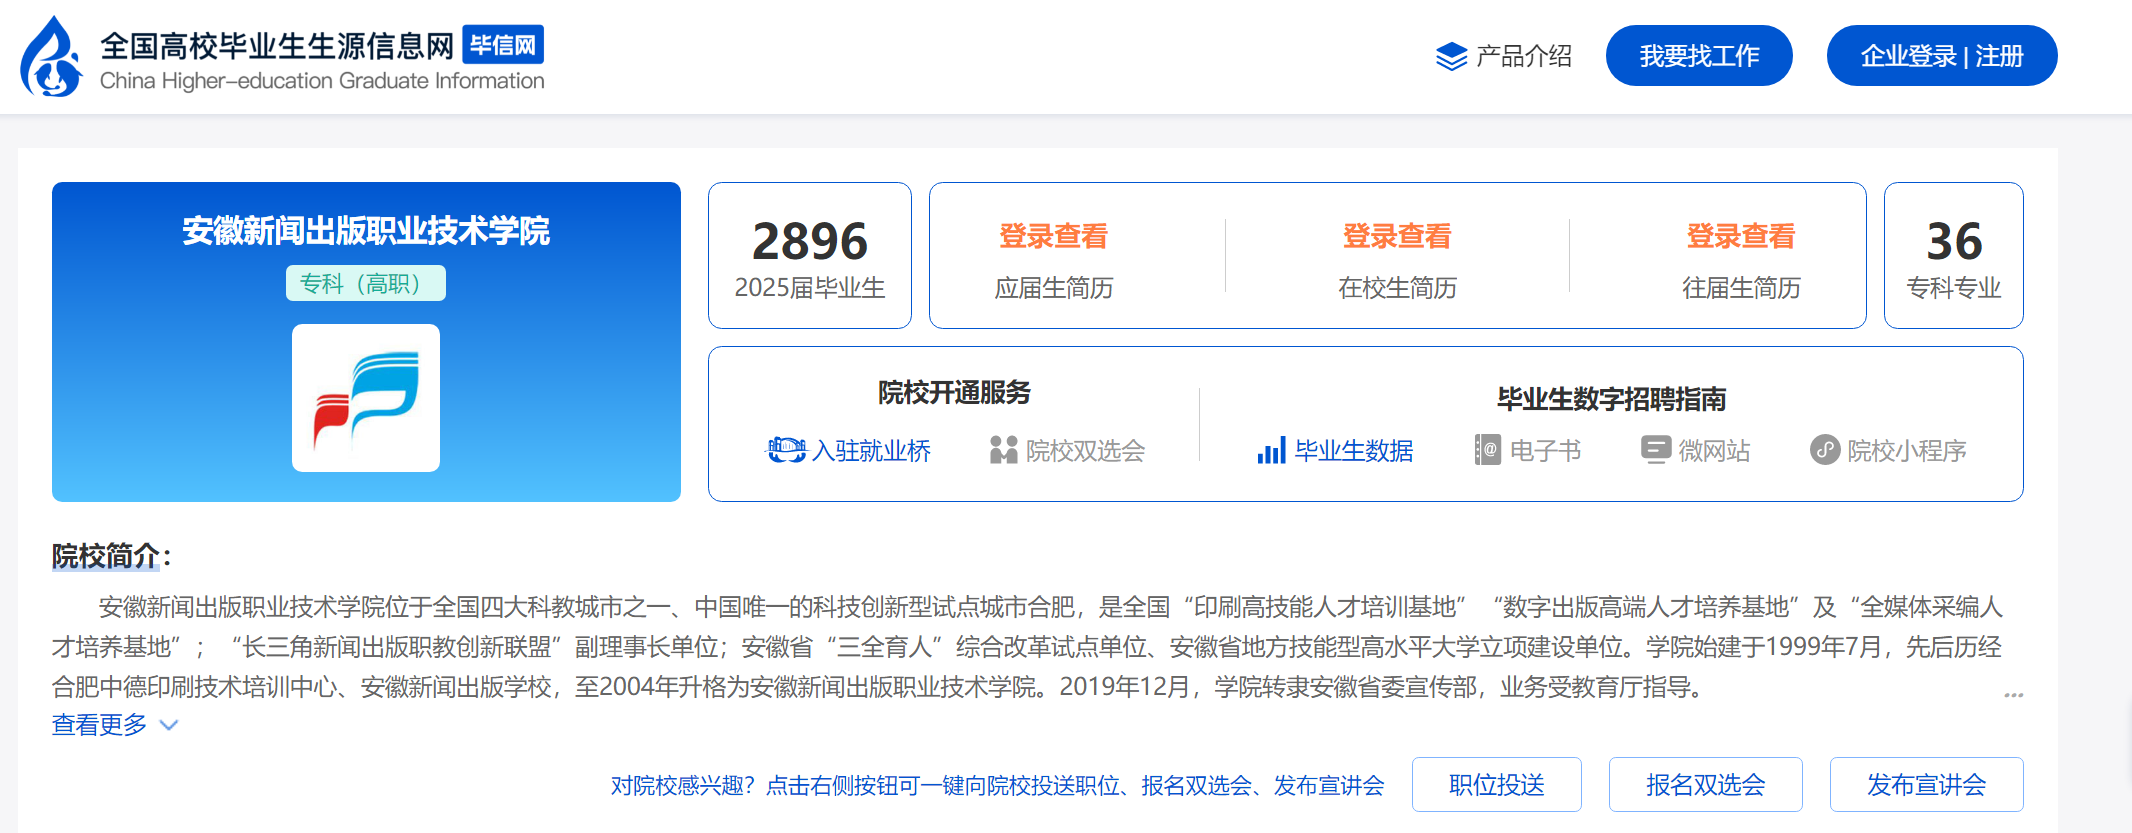Click the China Higher-education Graduate Information subtitle
The image size is (2132, 833).
(x=322, y=81)
